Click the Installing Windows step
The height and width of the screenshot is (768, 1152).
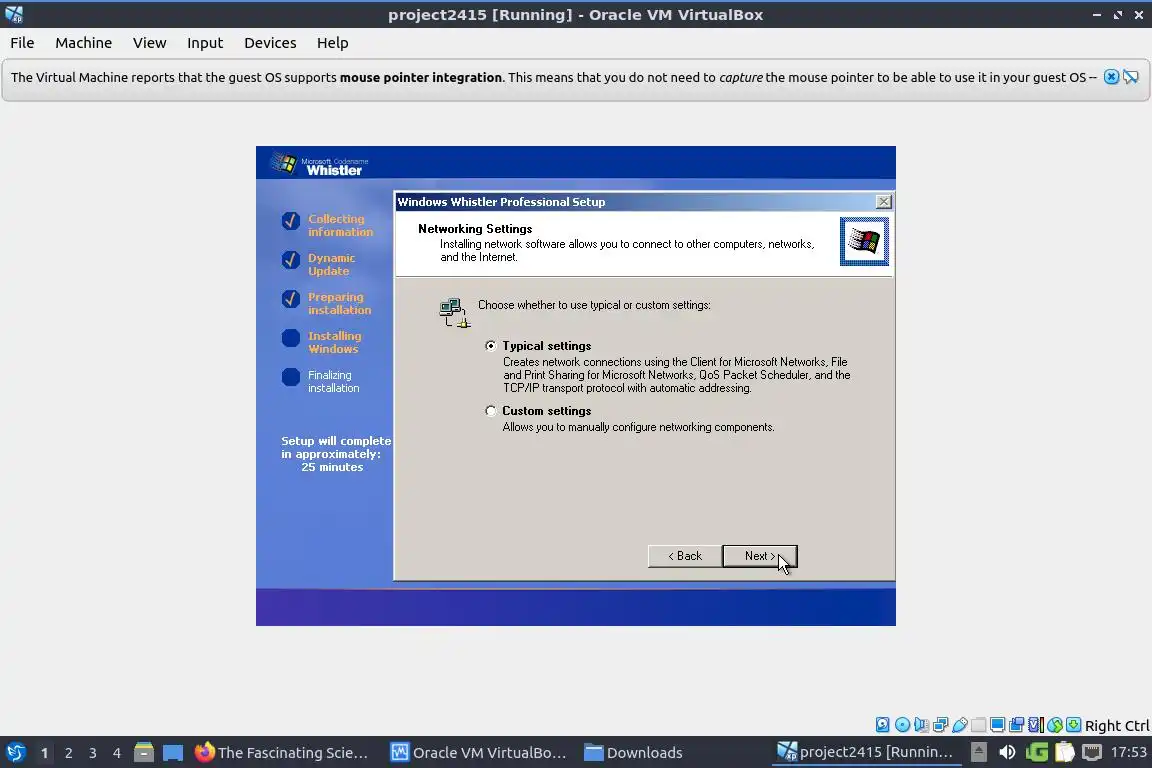[x=334, y=342]
